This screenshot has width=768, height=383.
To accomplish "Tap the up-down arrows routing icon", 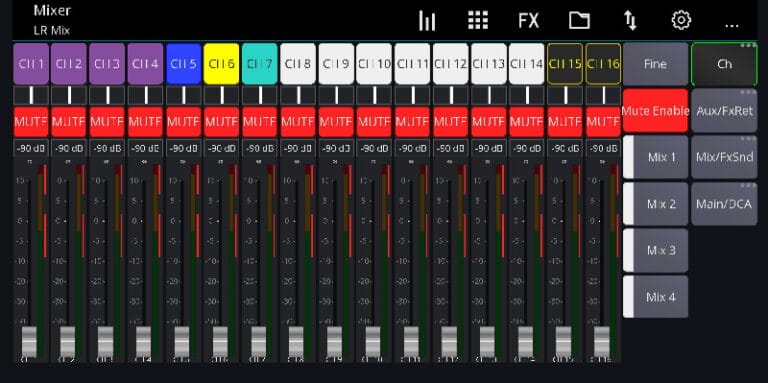I will tap(630, 21).
